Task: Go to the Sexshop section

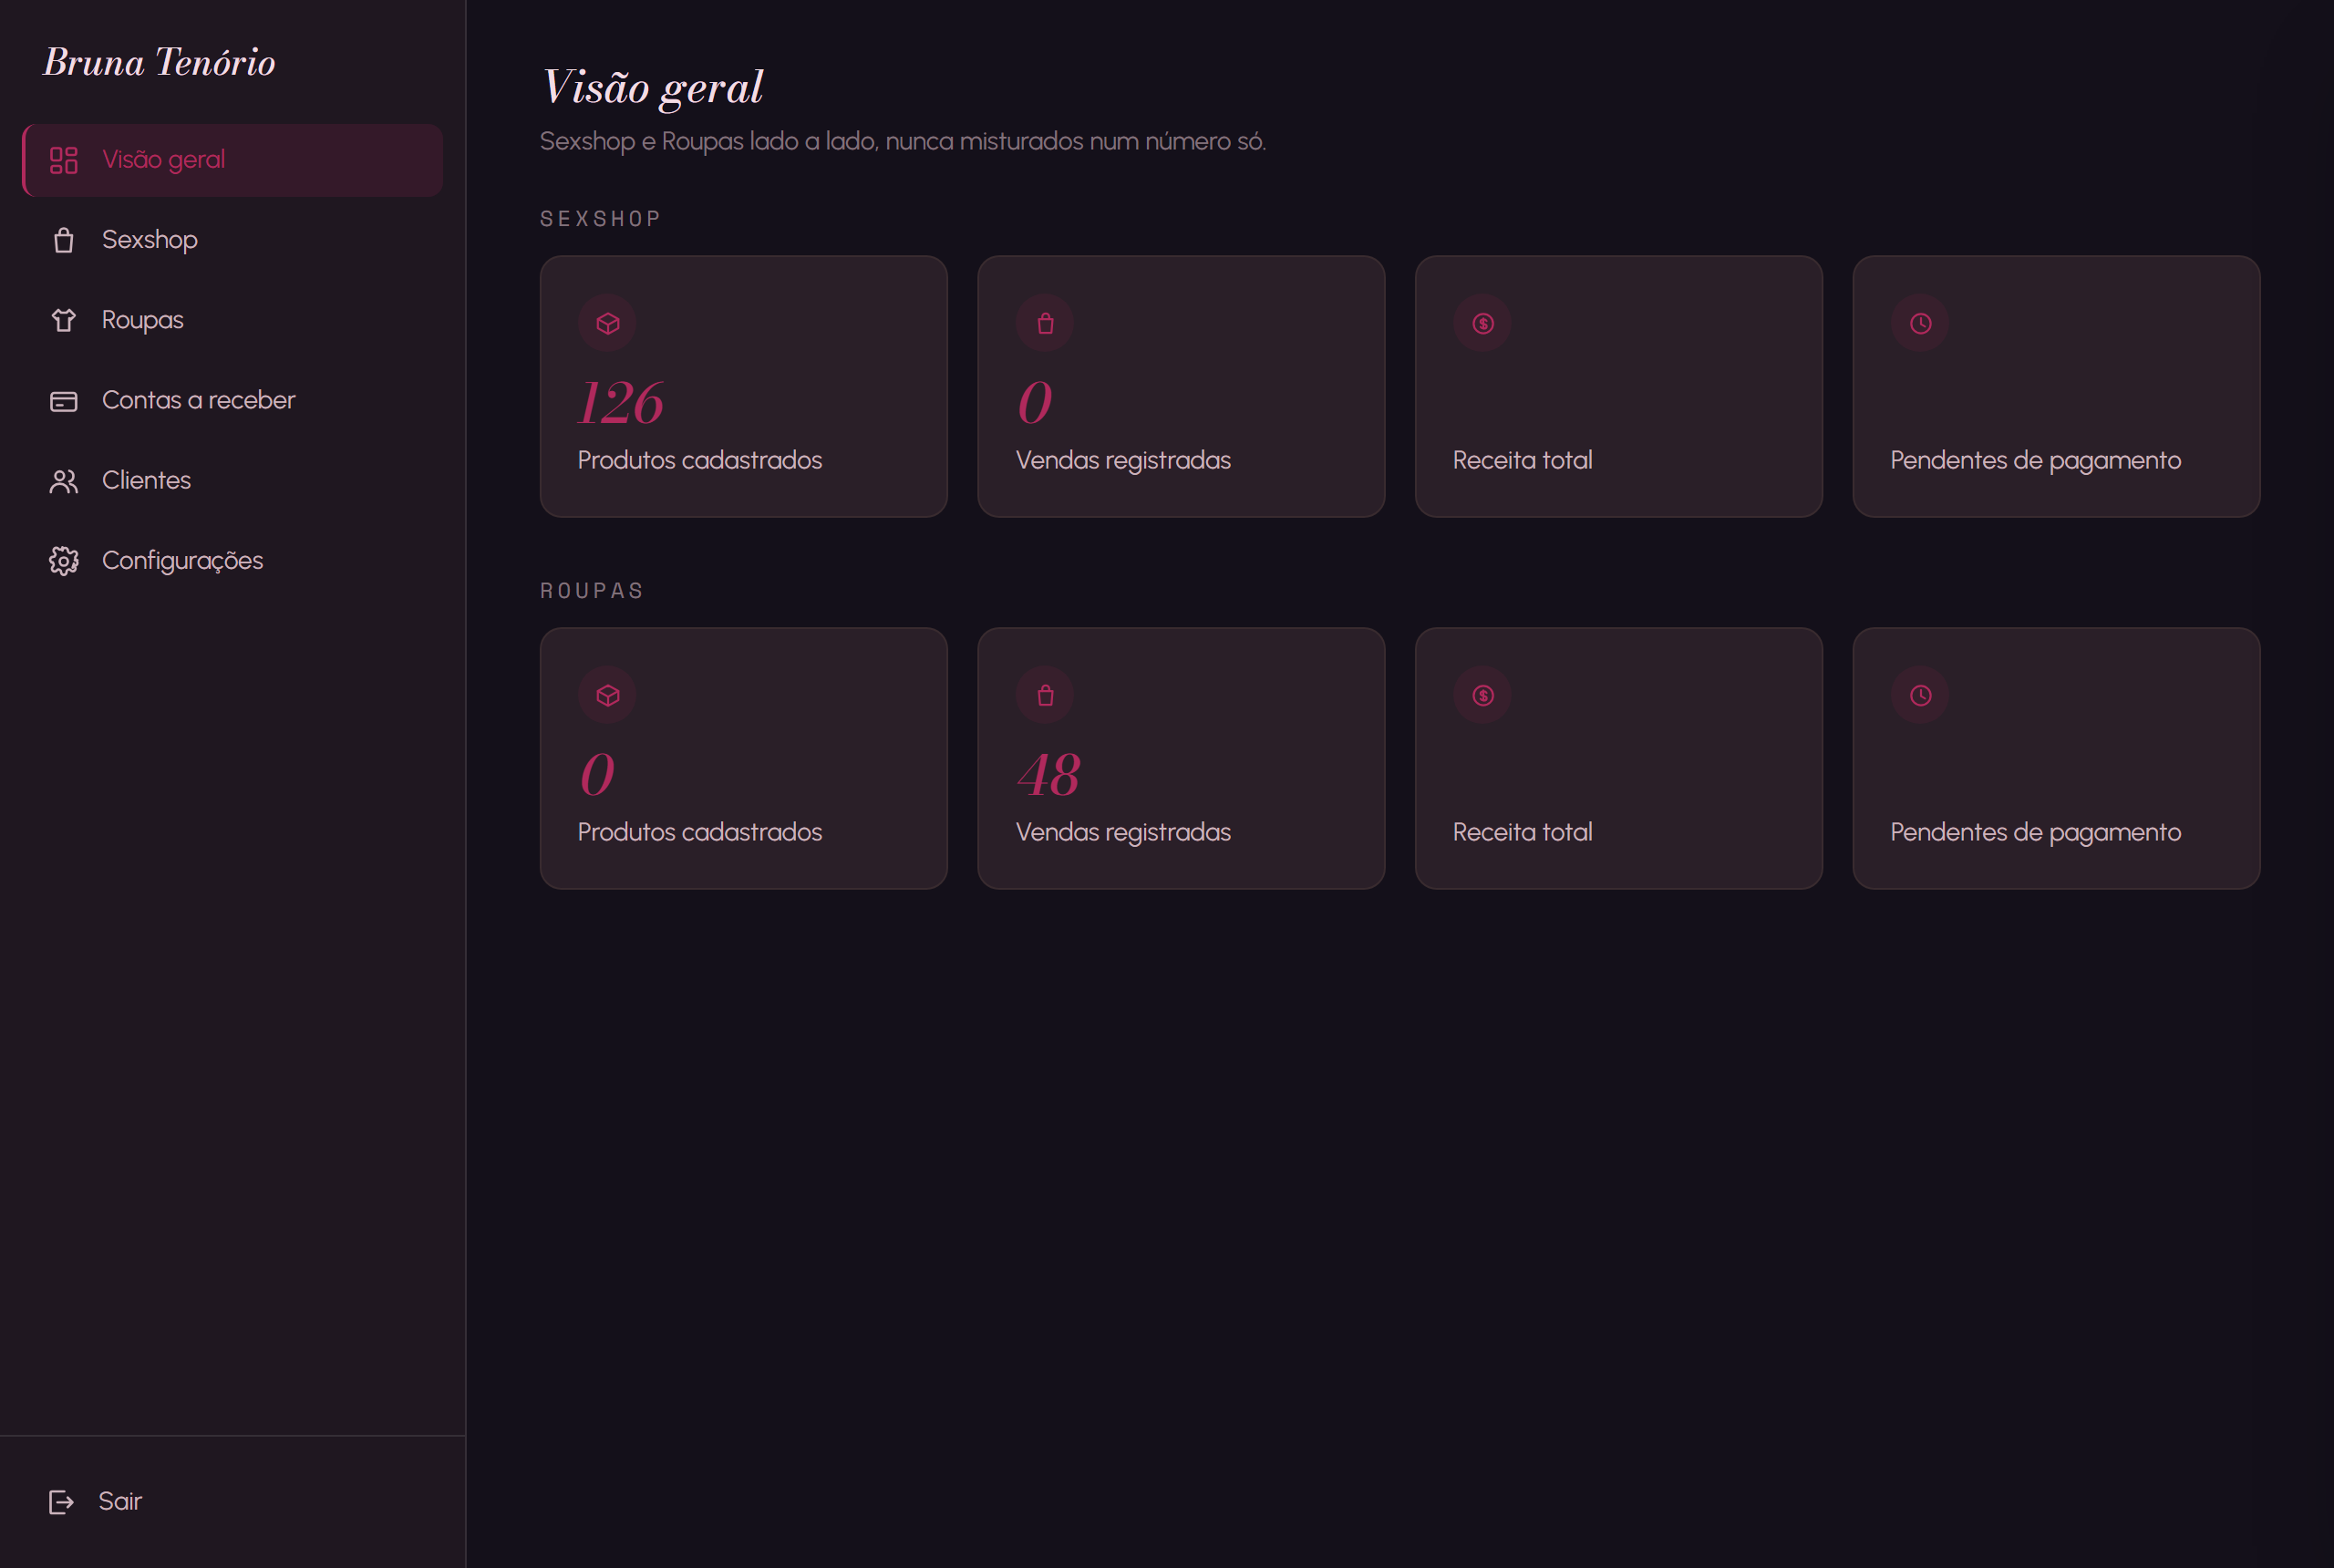Action: [x=233, y=240]
